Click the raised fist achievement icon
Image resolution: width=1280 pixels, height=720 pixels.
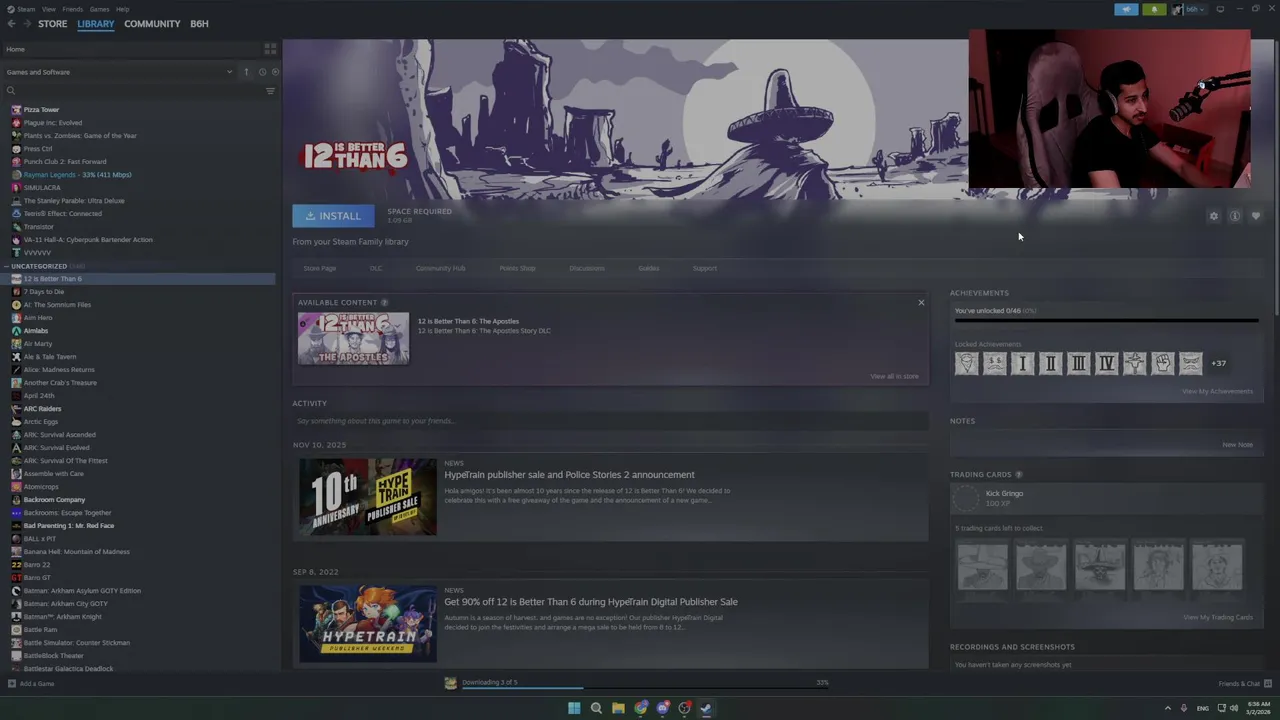[1162, 363]
